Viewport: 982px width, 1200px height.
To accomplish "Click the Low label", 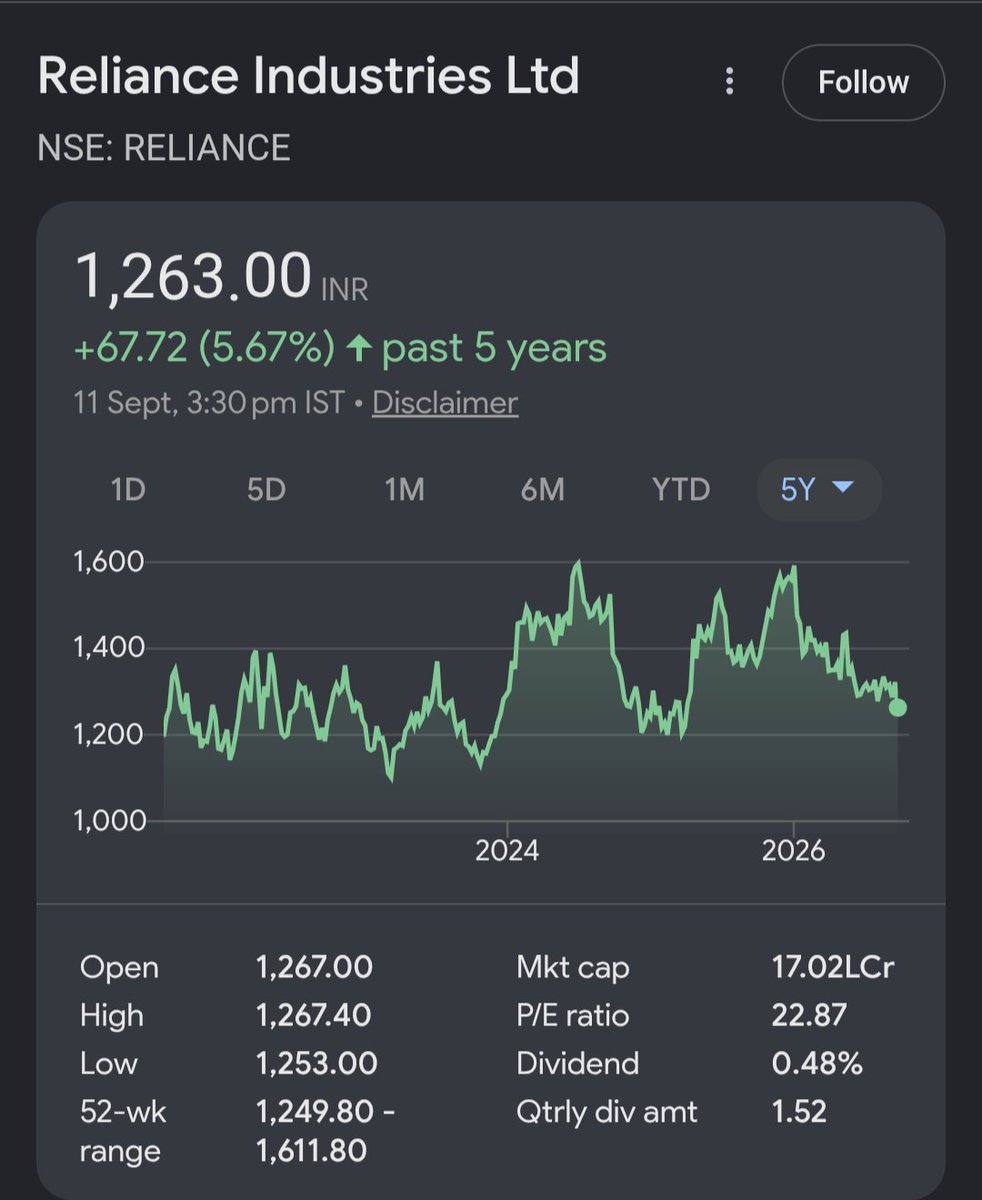I will (108, 1063).
